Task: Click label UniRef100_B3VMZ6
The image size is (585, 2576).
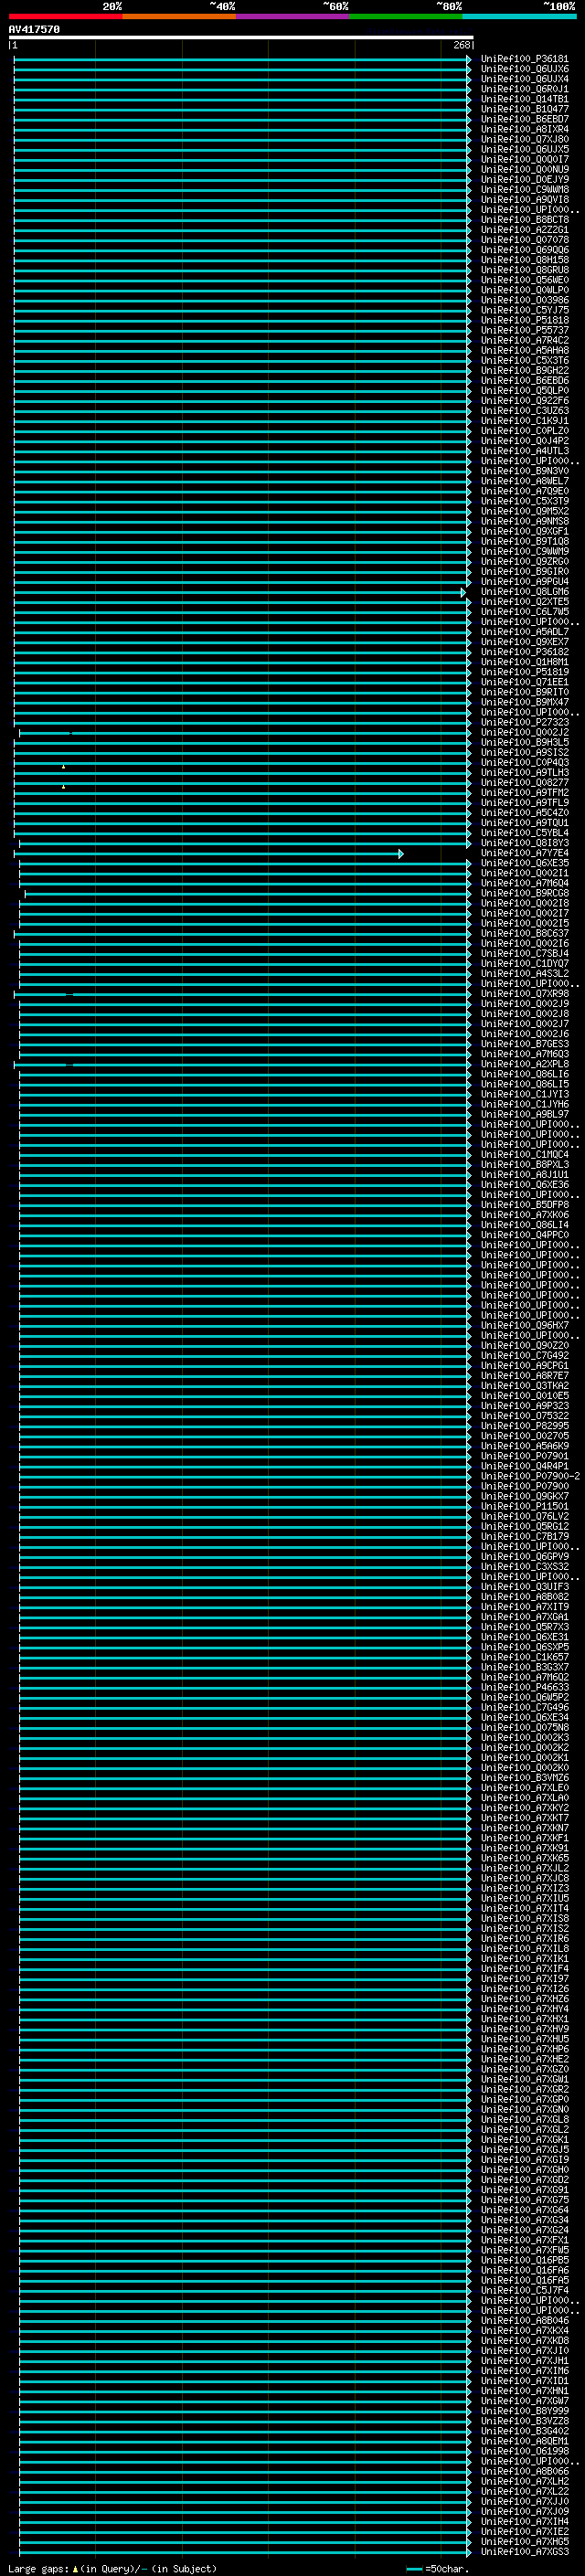Action: click(x=525, y=1778)
